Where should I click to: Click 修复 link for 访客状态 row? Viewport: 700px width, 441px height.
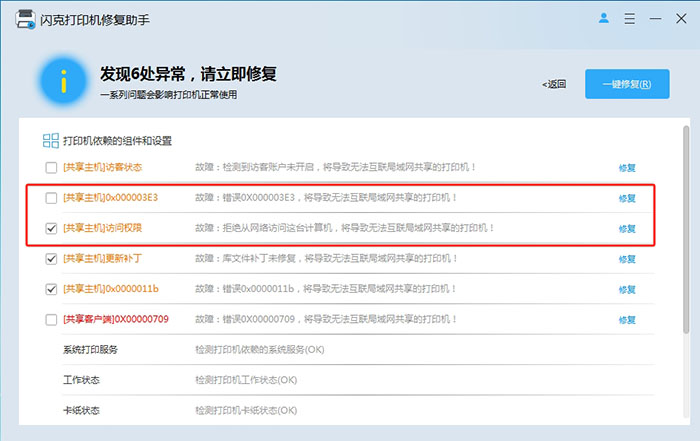click(x=627, y=168)
